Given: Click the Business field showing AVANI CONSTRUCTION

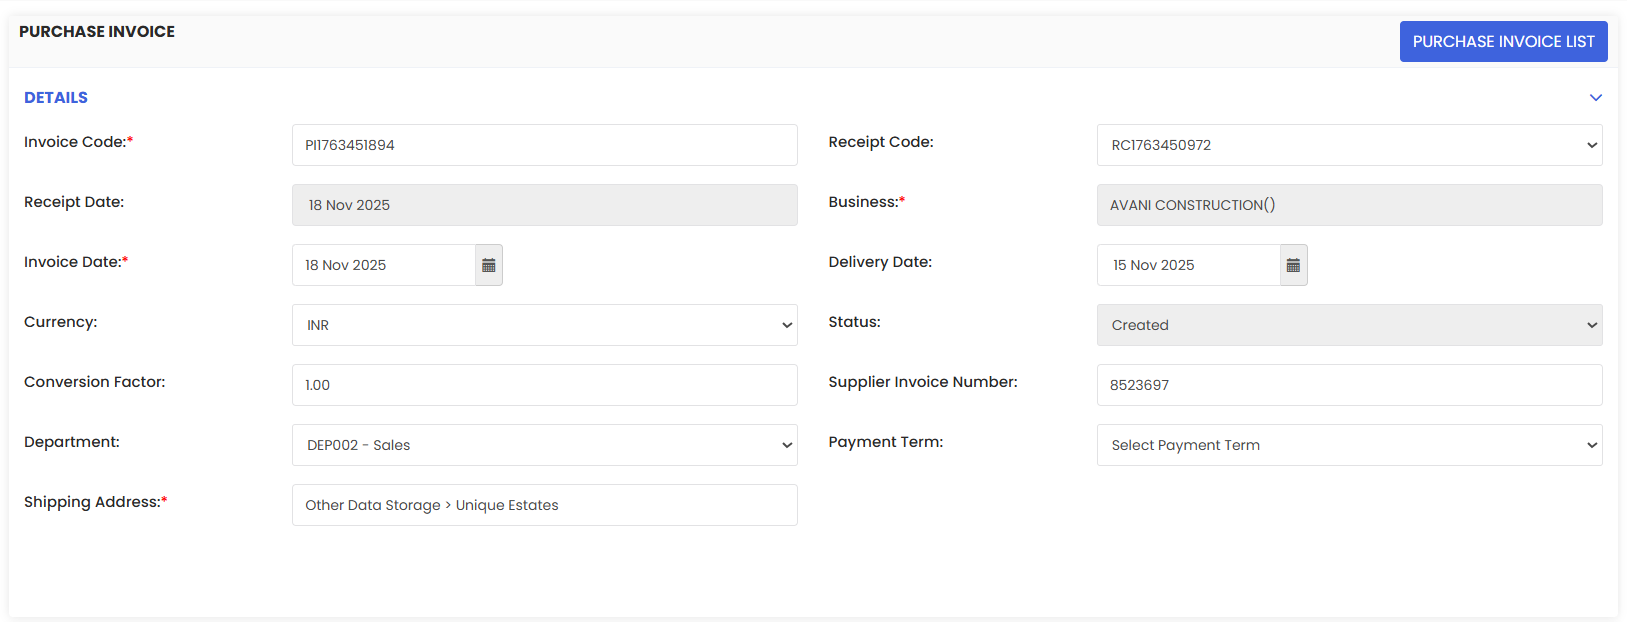Looking at the screenshot, I should pyautogui.click(x=1349, y=205).
